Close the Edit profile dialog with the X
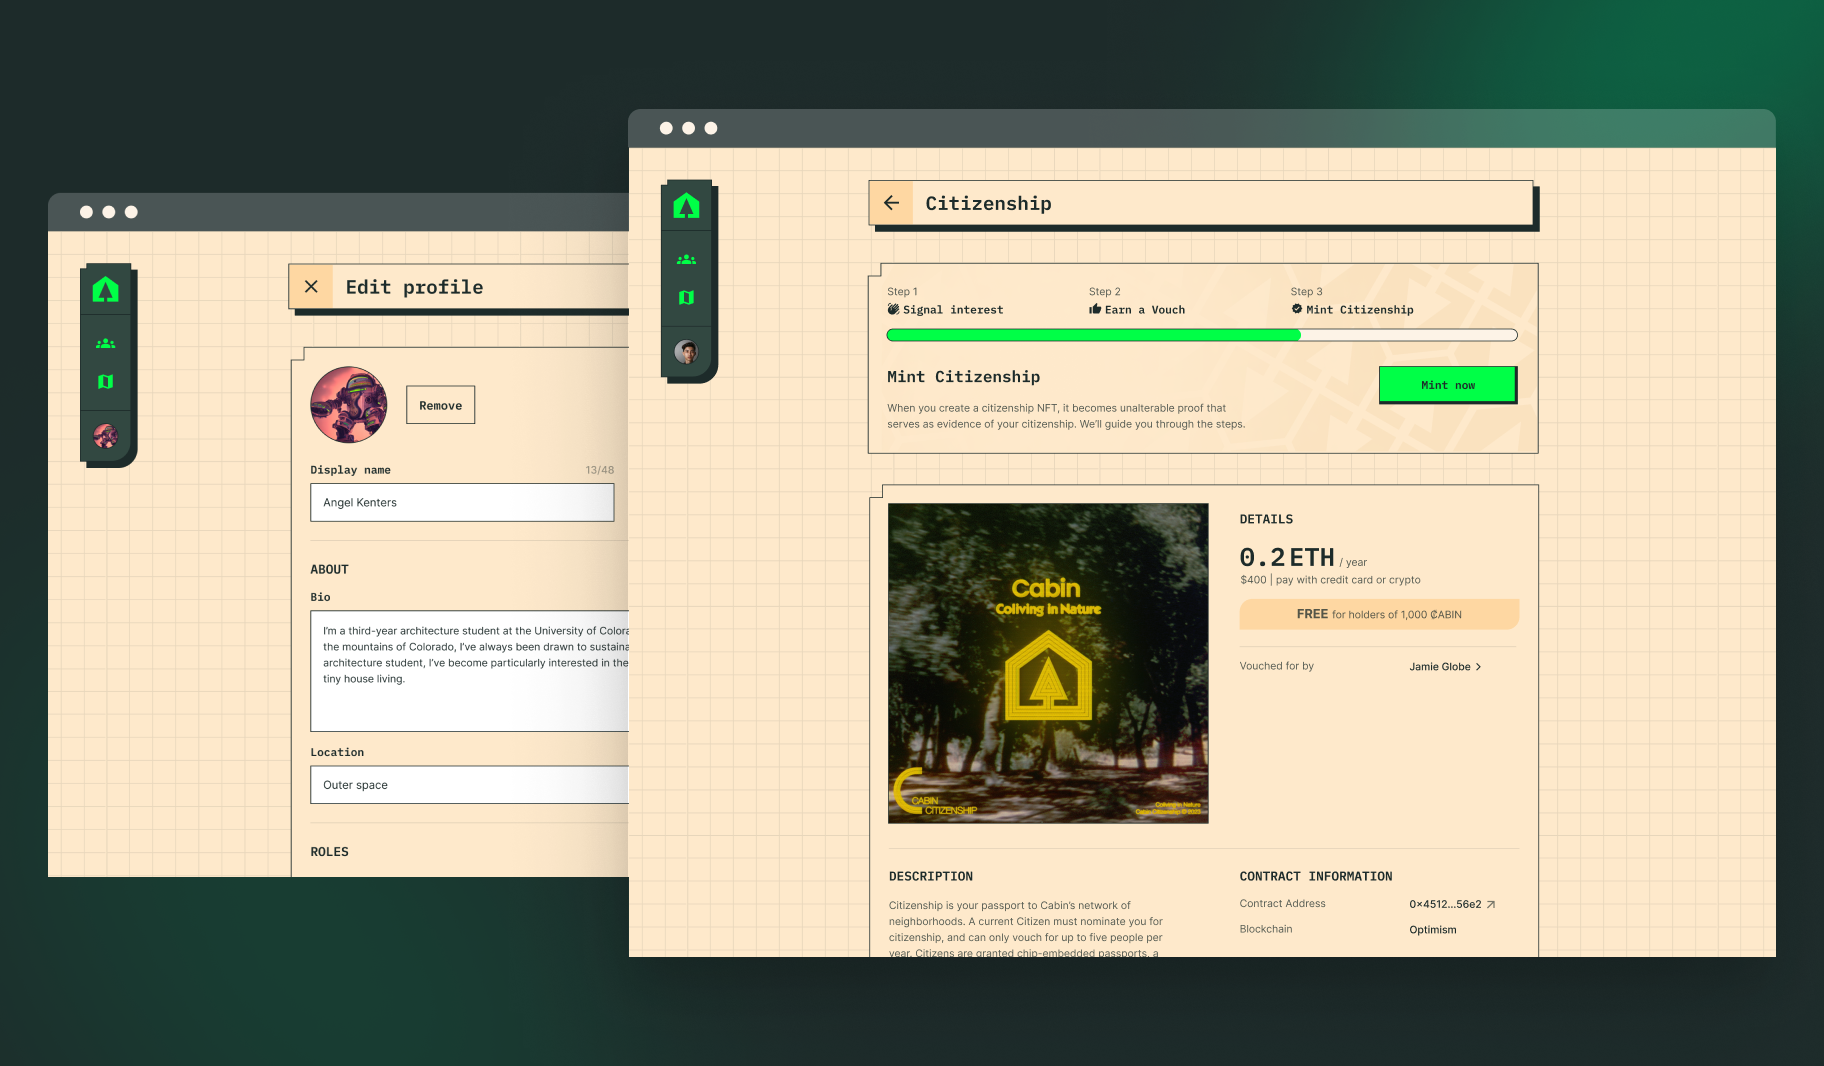This screenshot has width=1824, height=1066. (311, 286)
